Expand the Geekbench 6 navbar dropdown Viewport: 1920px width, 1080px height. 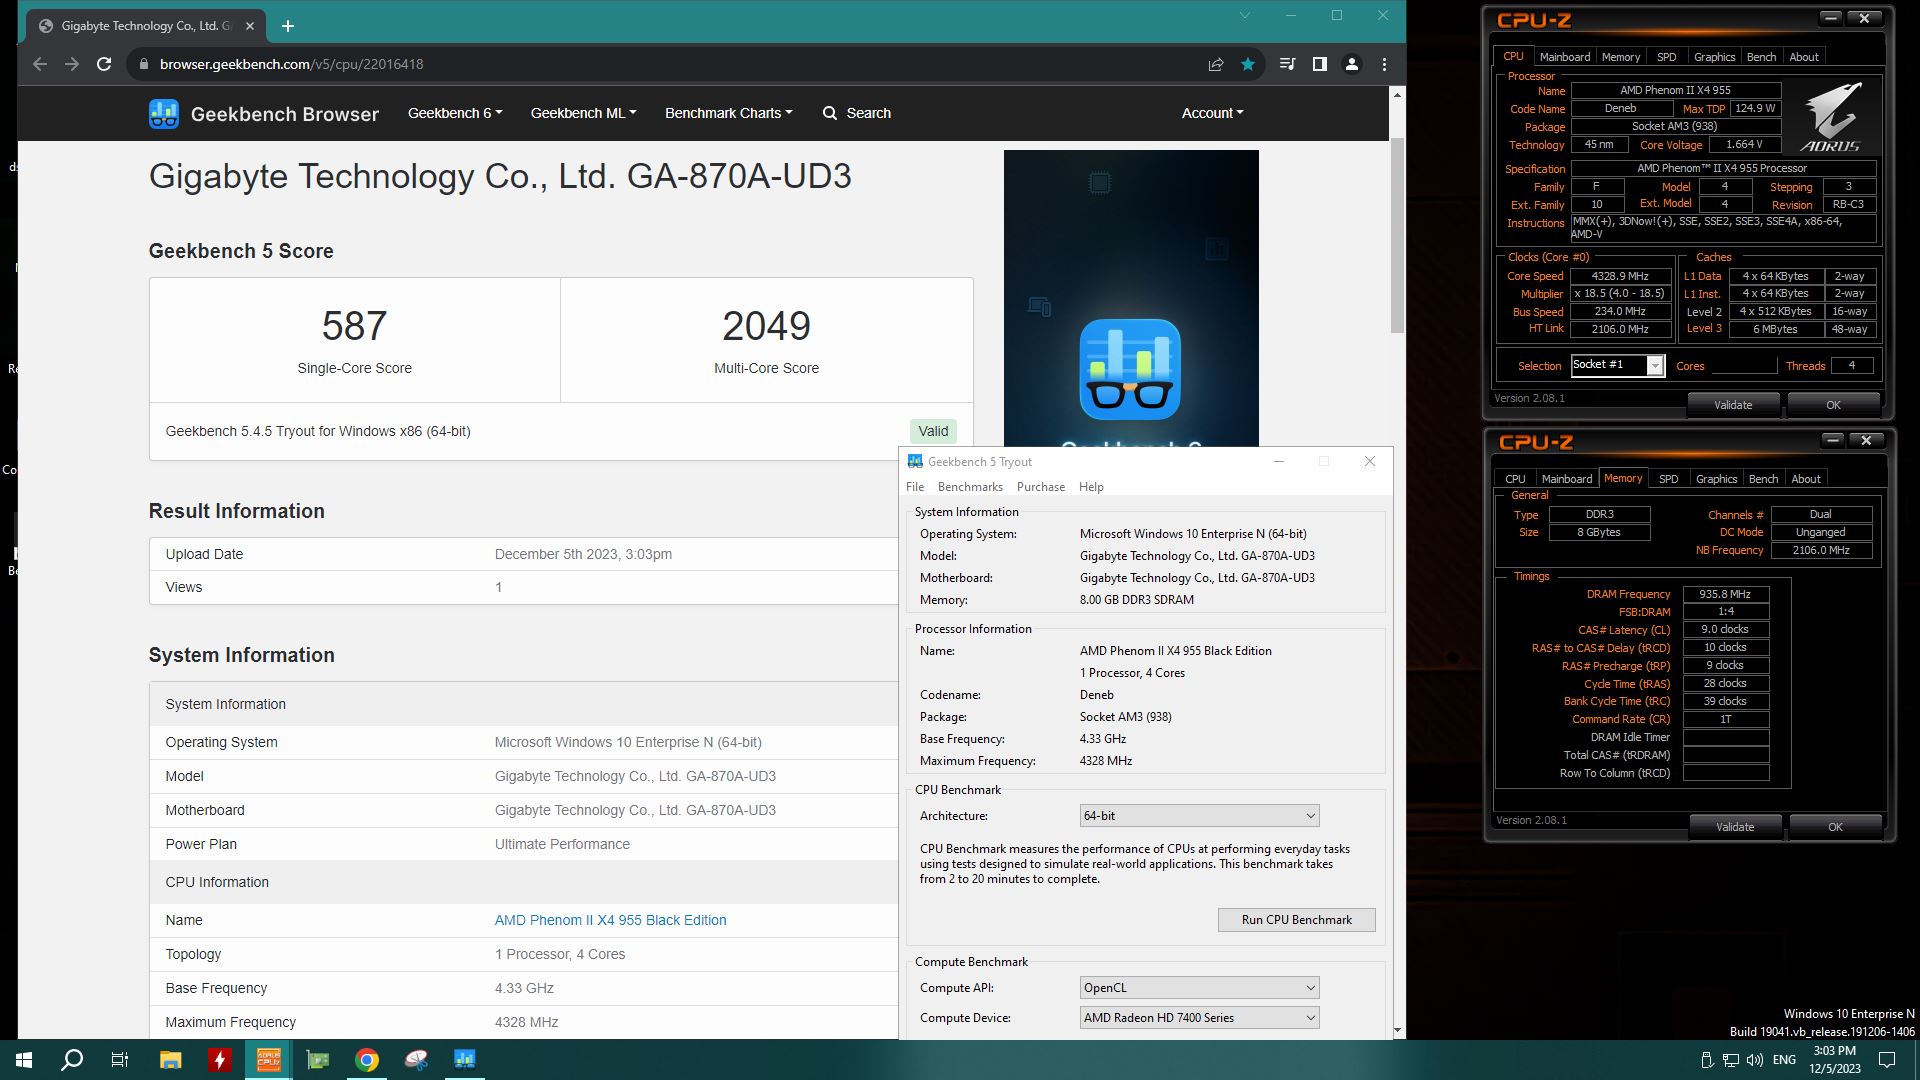pyautogui.click(x=455, y=113)
